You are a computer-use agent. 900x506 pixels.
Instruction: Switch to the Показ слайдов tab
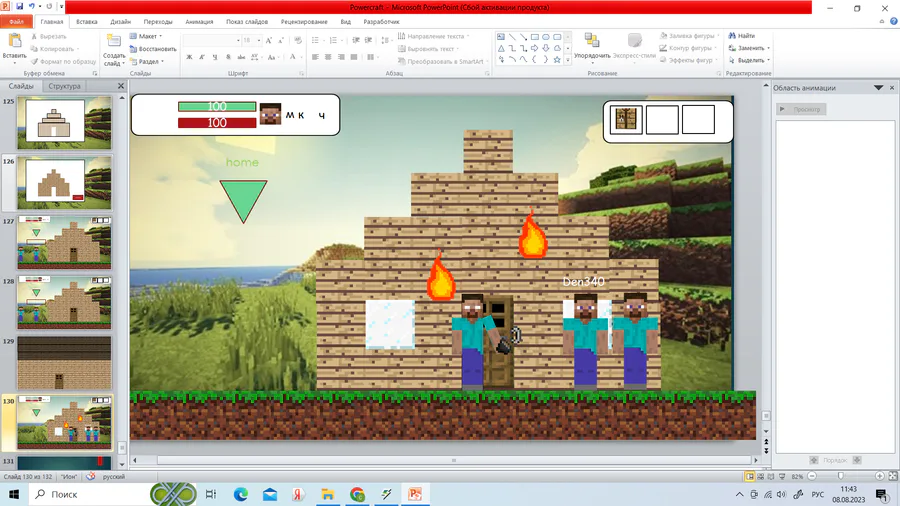coord(247,22)
